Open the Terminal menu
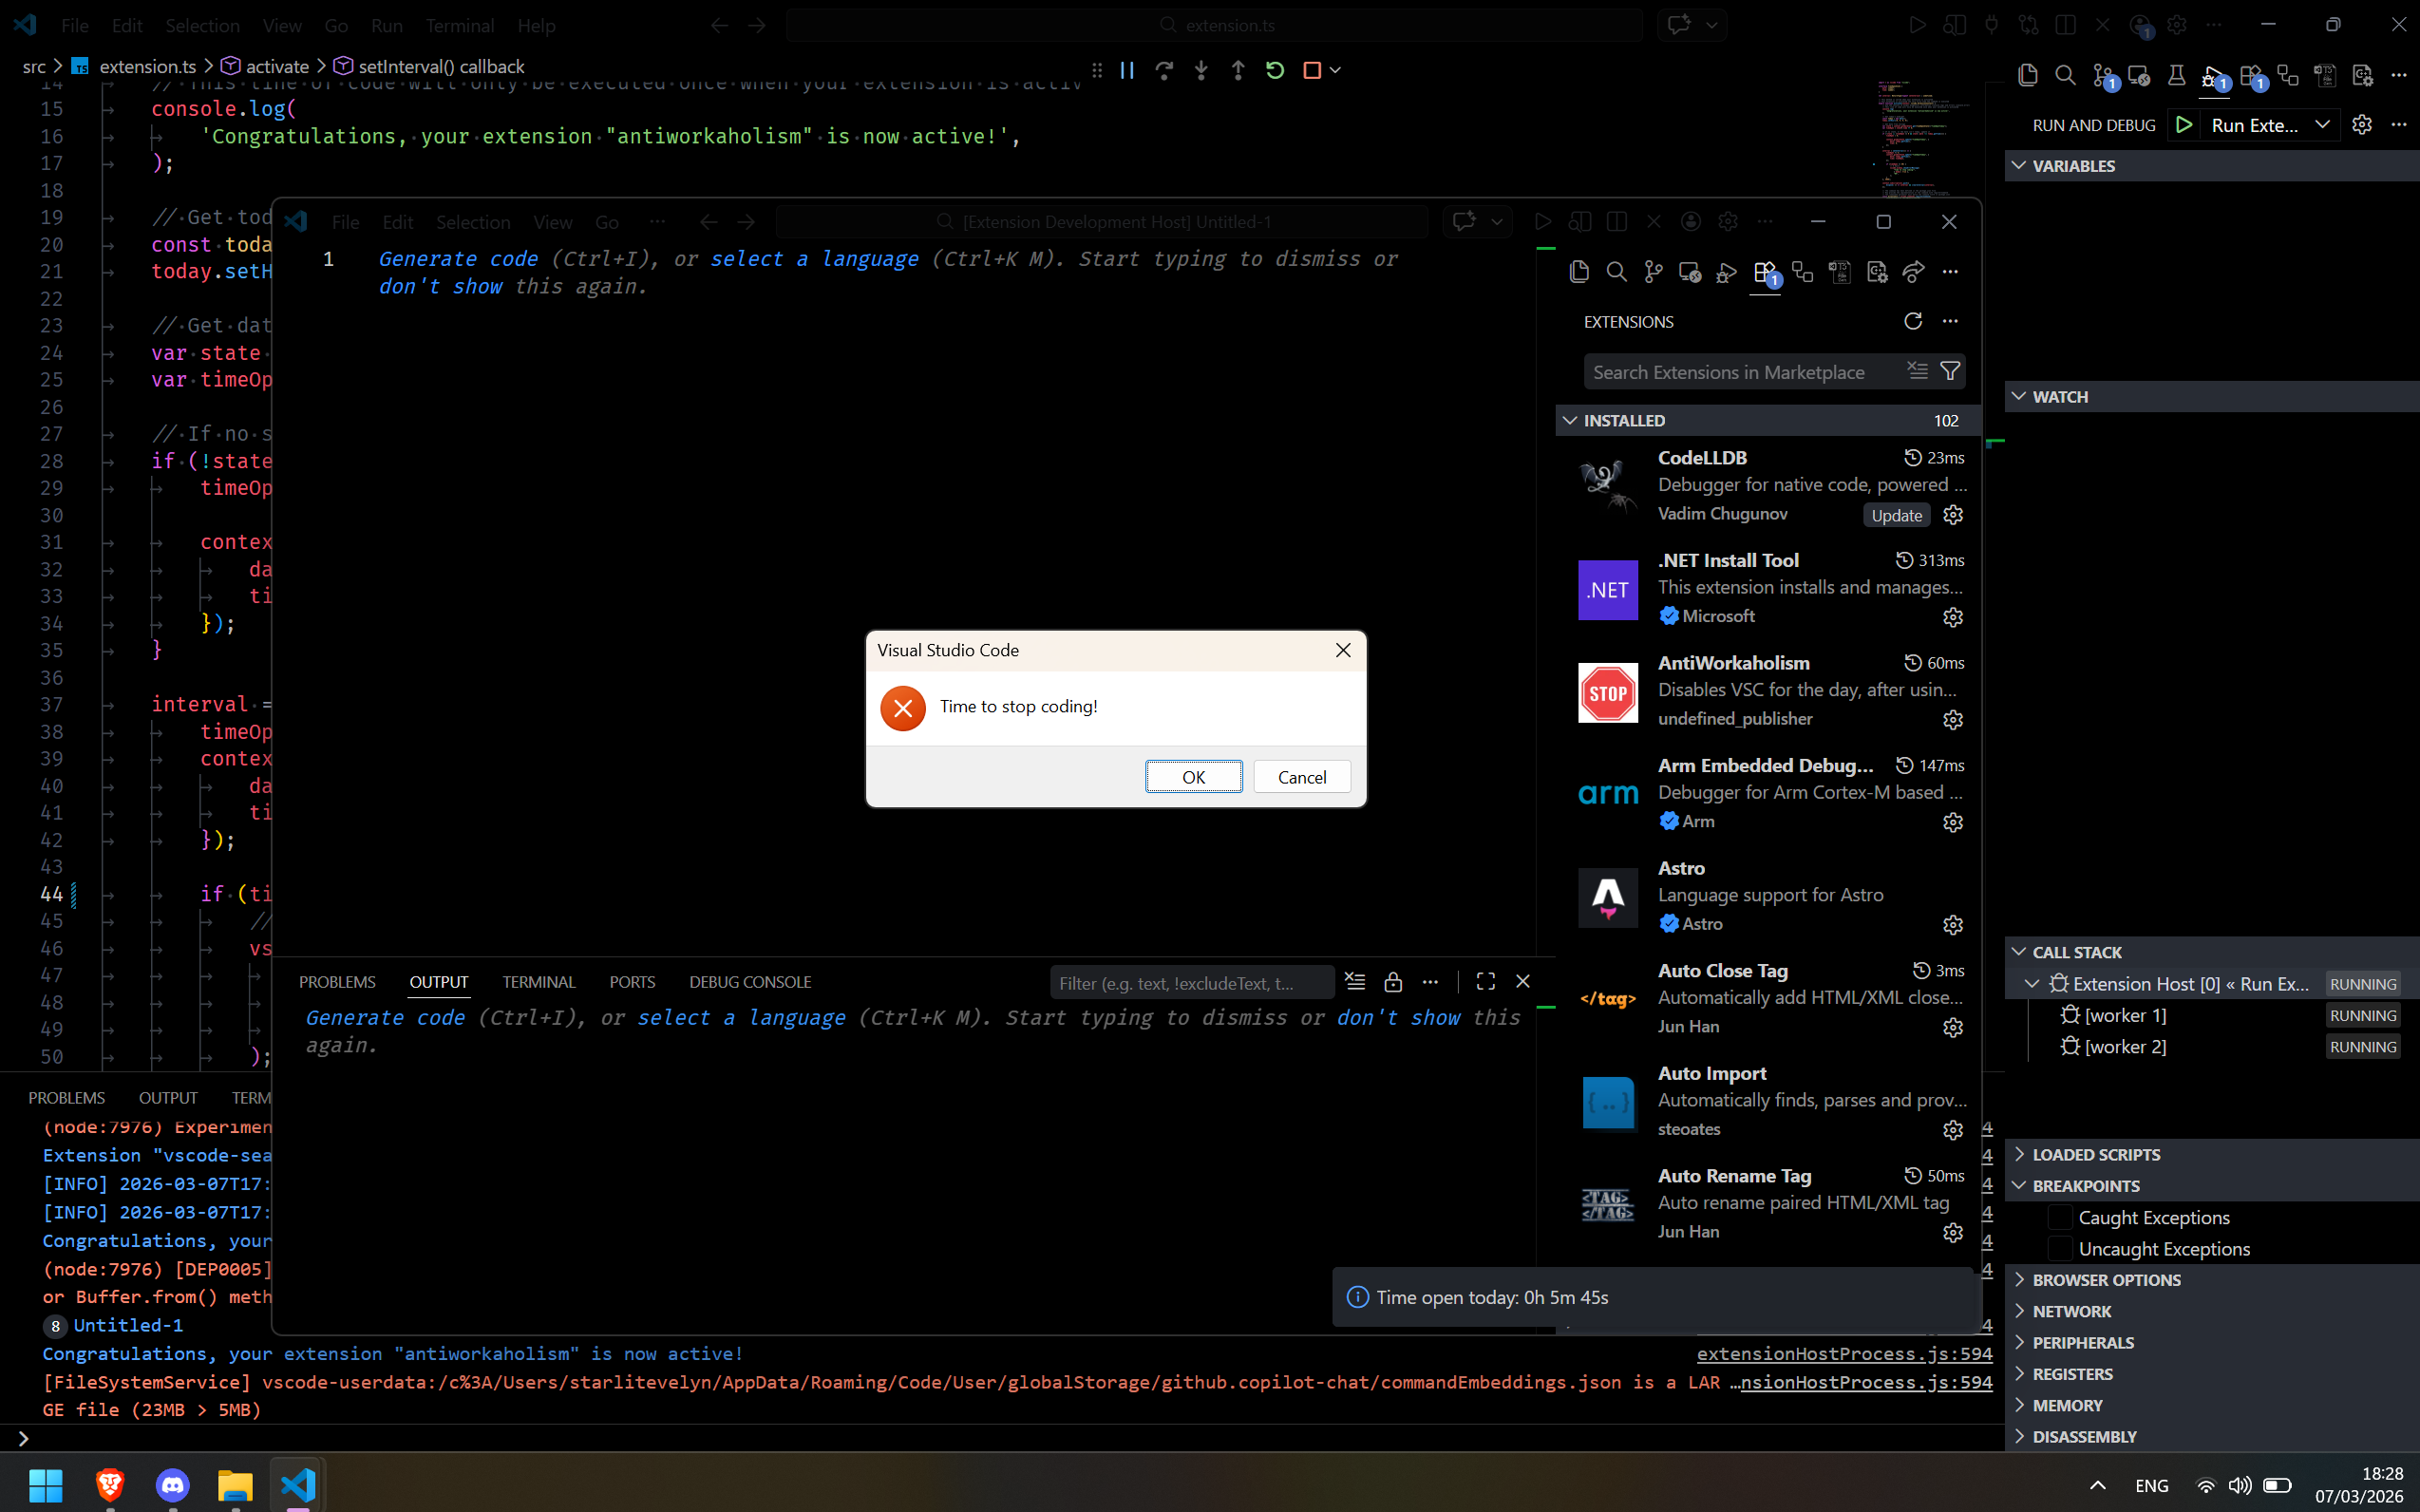 (459, 25)
